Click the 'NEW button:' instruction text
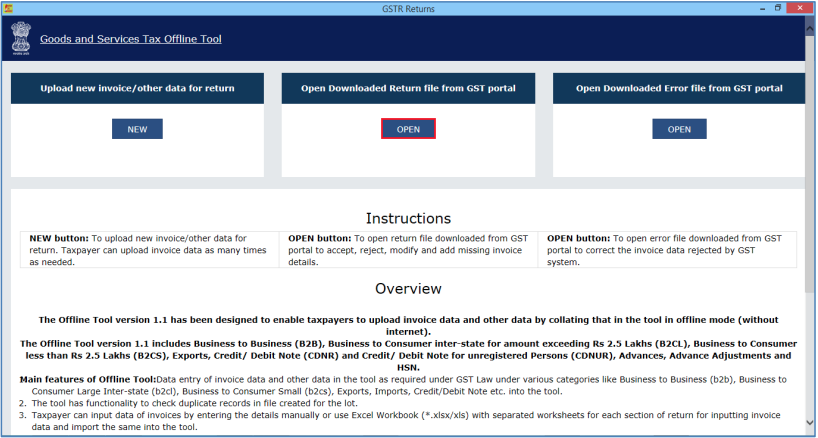 point(148,250)
